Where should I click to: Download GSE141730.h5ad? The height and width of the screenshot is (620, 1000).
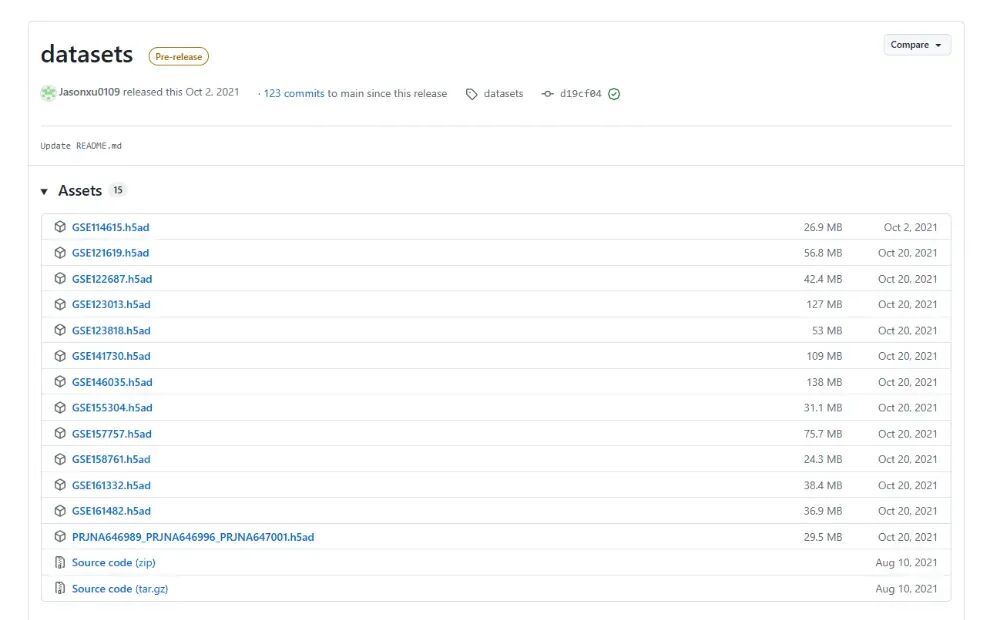(x=111, y=356)
